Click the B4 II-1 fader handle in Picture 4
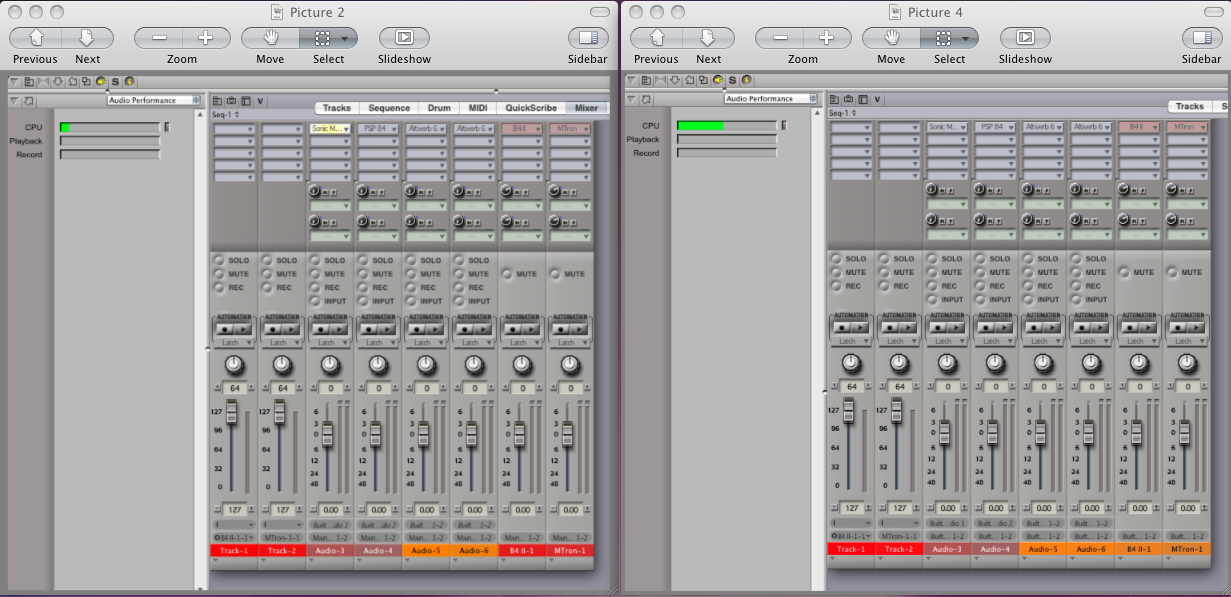 tap(1137, 433)
